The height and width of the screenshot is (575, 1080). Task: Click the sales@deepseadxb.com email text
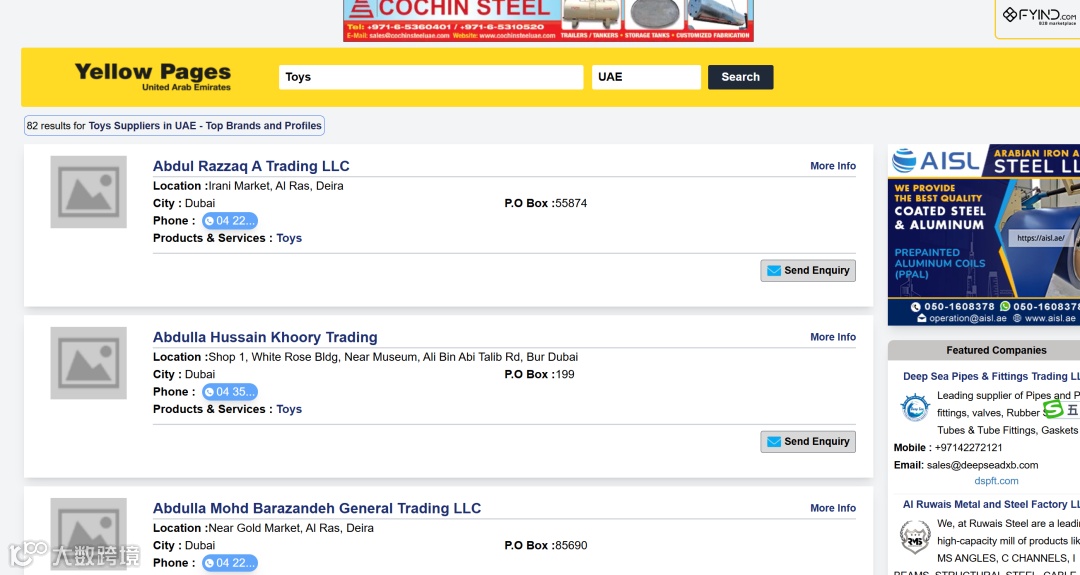tap(982, 465)
